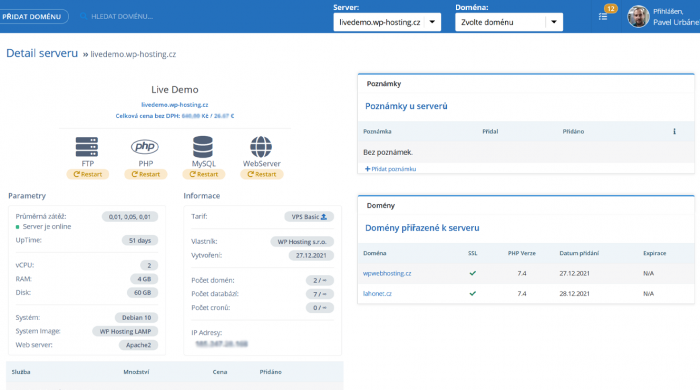Screen dimensions: 700x390
Task: Click the Server dropdown arrow
Action: [x=432, y=22]
